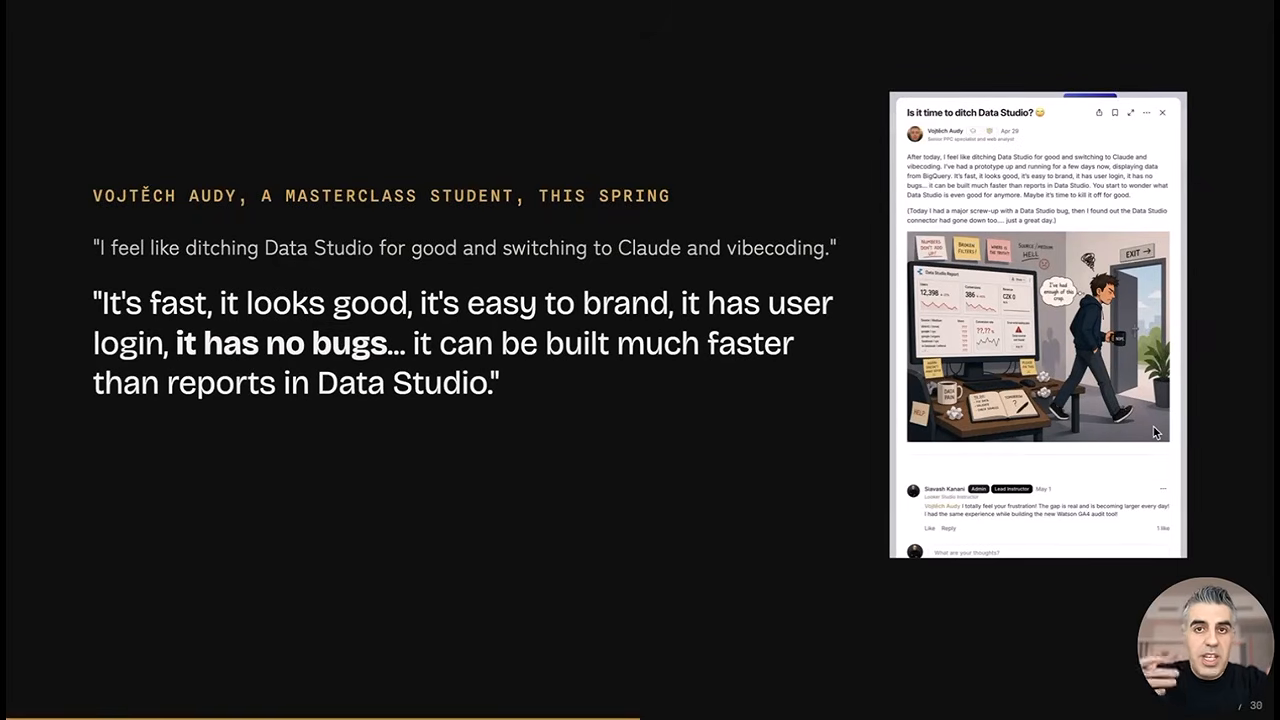Click the "Looker Studio Instructor" subtitle under Siavash Kanani
This screenshot has height=720, width=1280.
[952, 497]
